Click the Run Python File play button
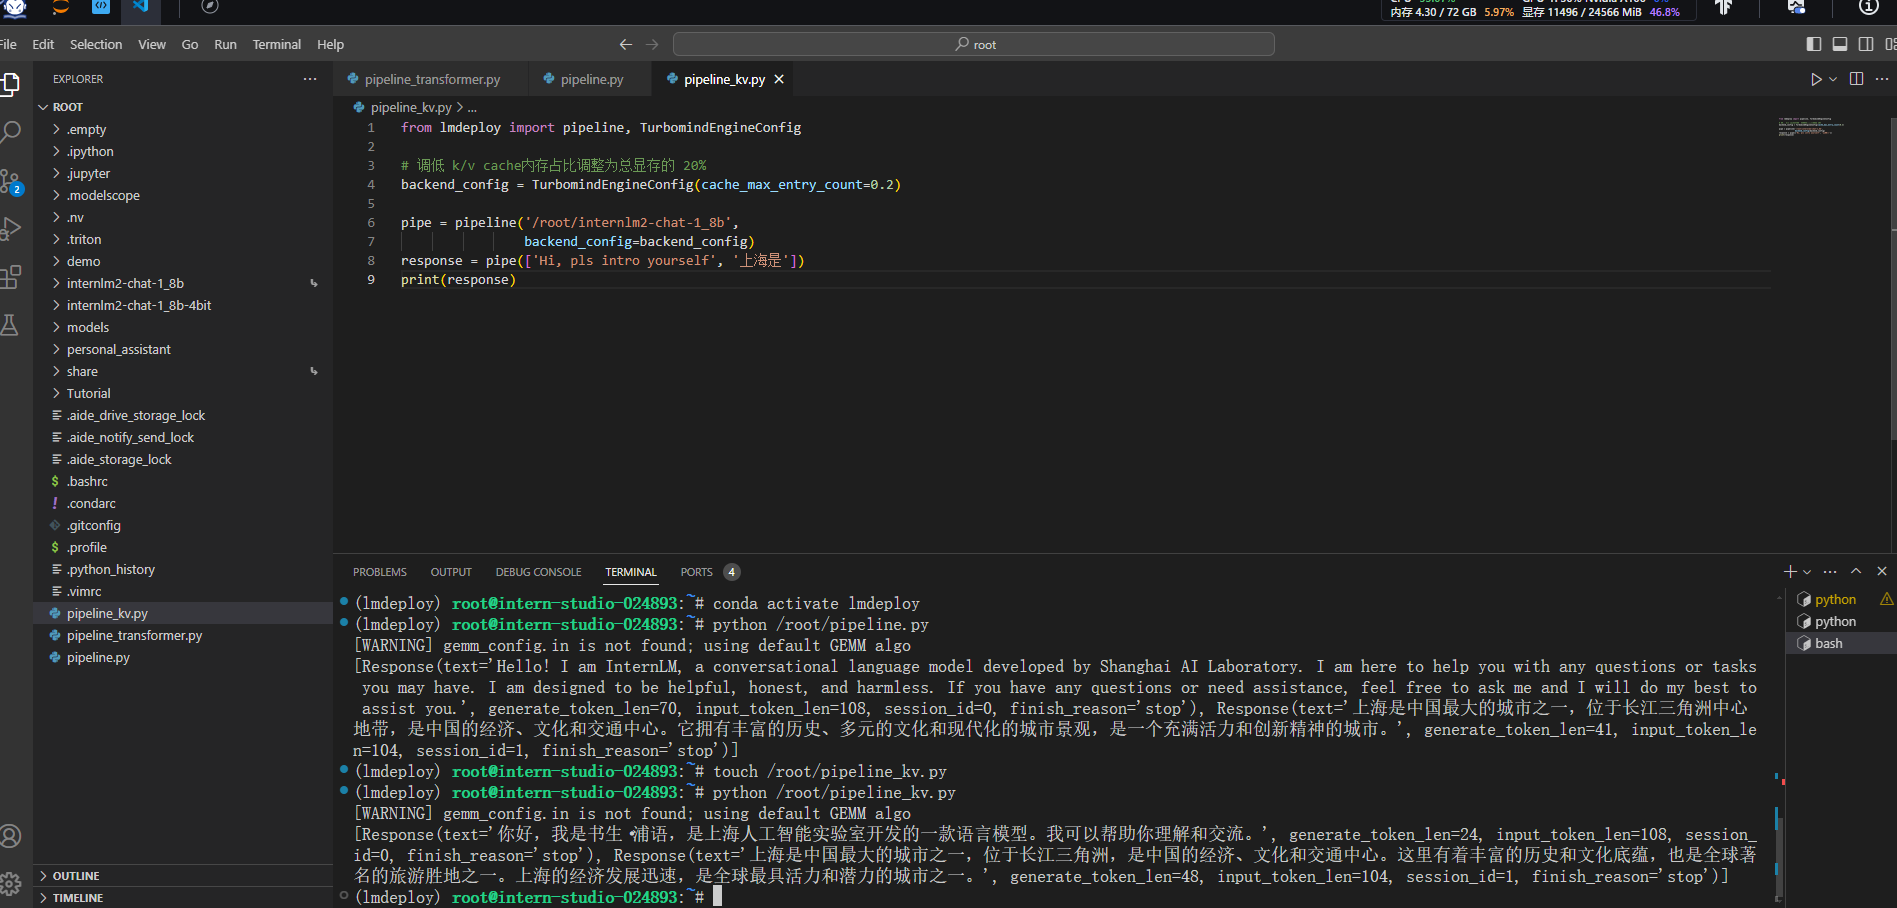This screenshot has width=1897, height=908. 1816,79
